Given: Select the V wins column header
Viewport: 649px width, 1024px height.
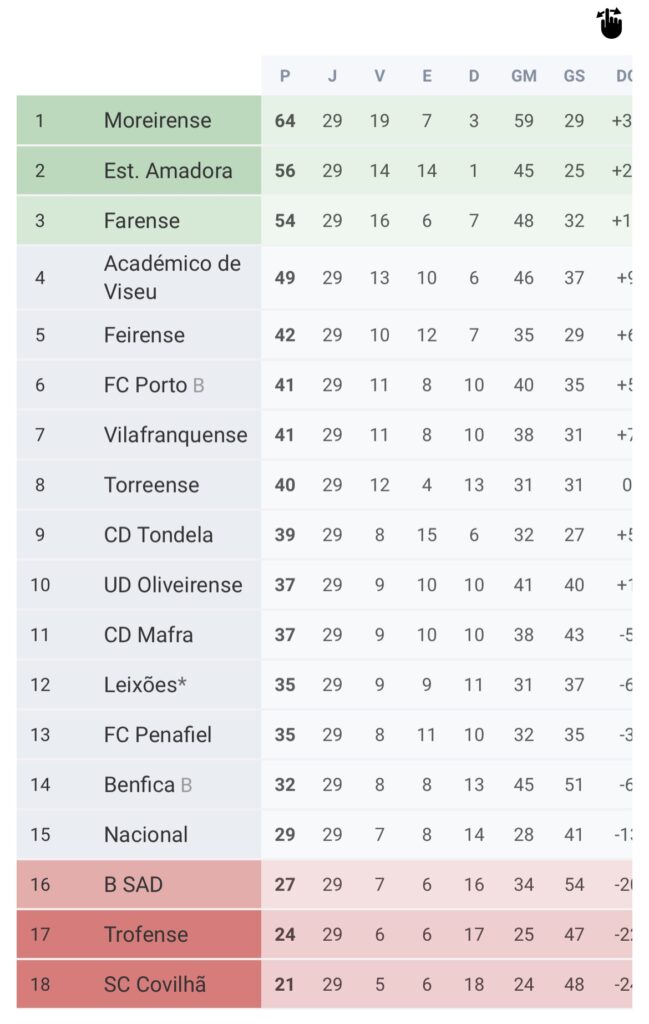Looking at the screenshot, I should point(379,76).
